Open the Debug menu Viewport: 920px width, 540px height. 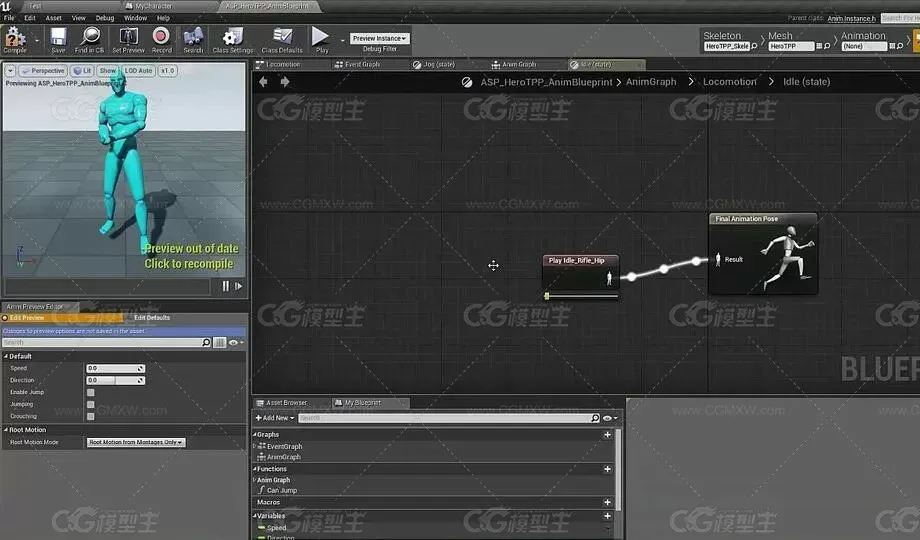(105, 18)
